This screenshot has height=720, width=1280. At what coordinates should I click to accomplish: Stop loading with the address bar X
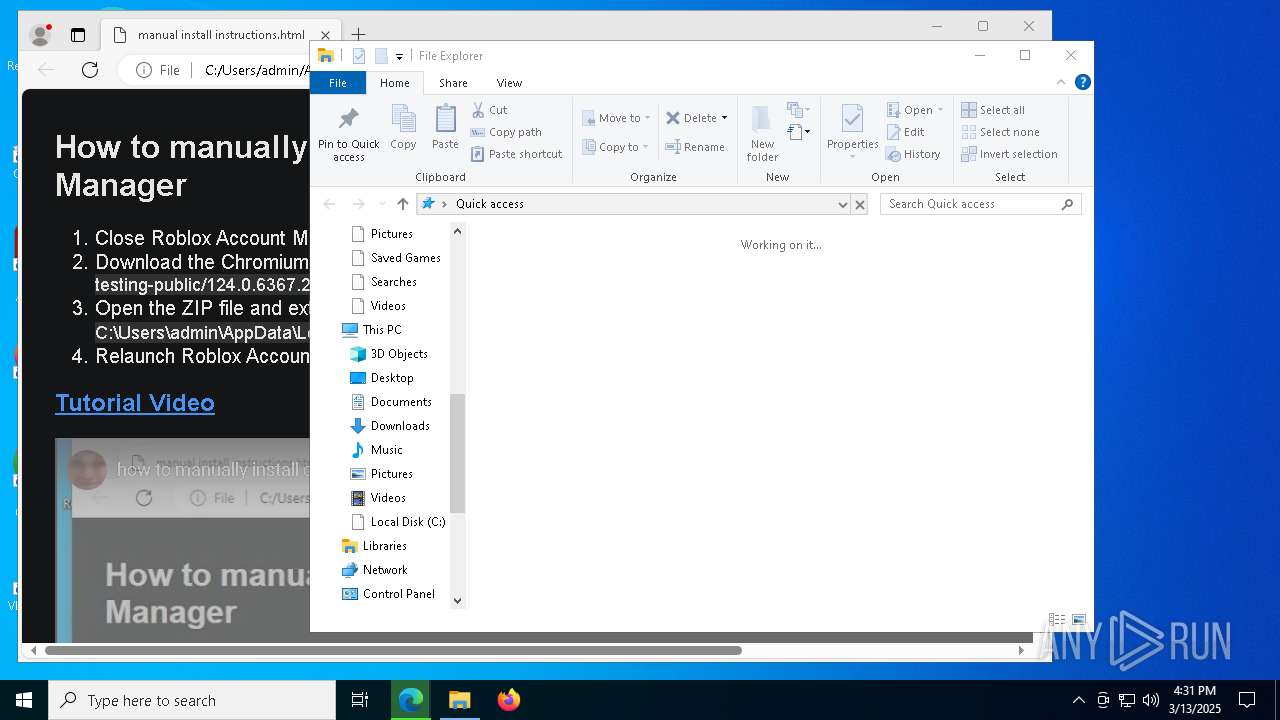(859, 204)
